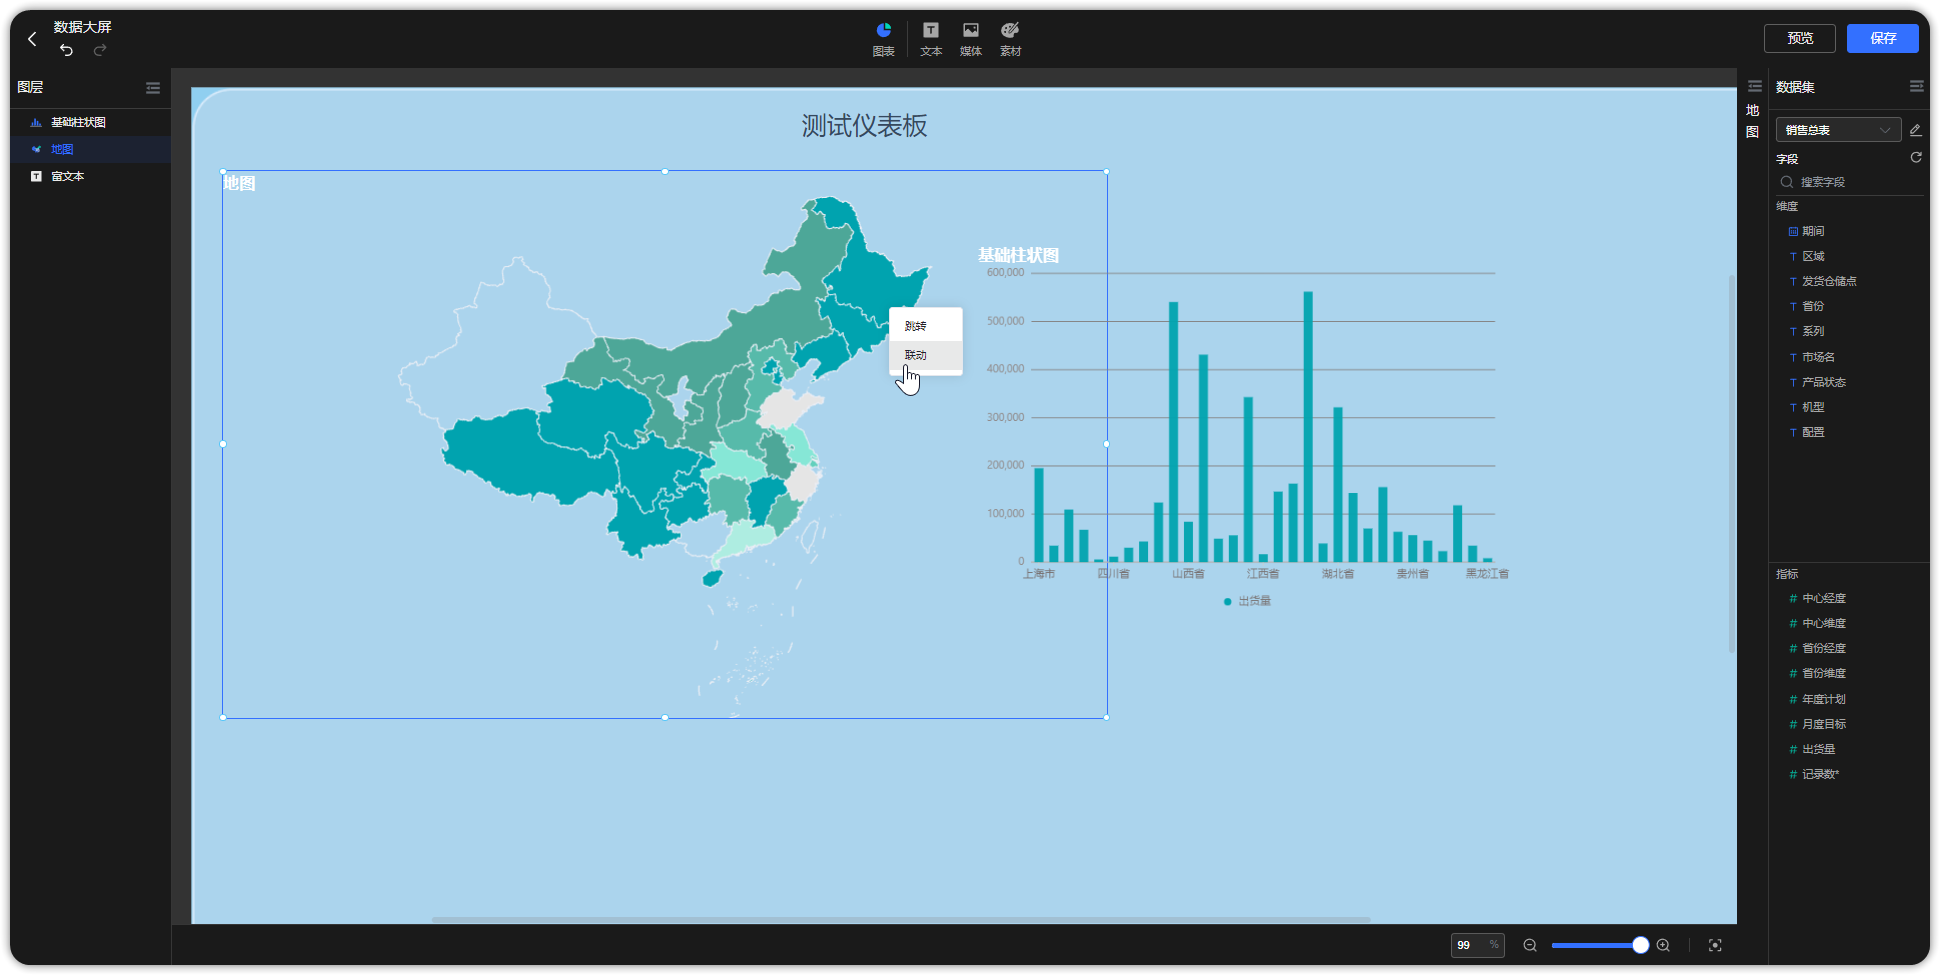Choose 跳转 from the context menu
This screenshot has height=975, width=1940.
point(915,325)
